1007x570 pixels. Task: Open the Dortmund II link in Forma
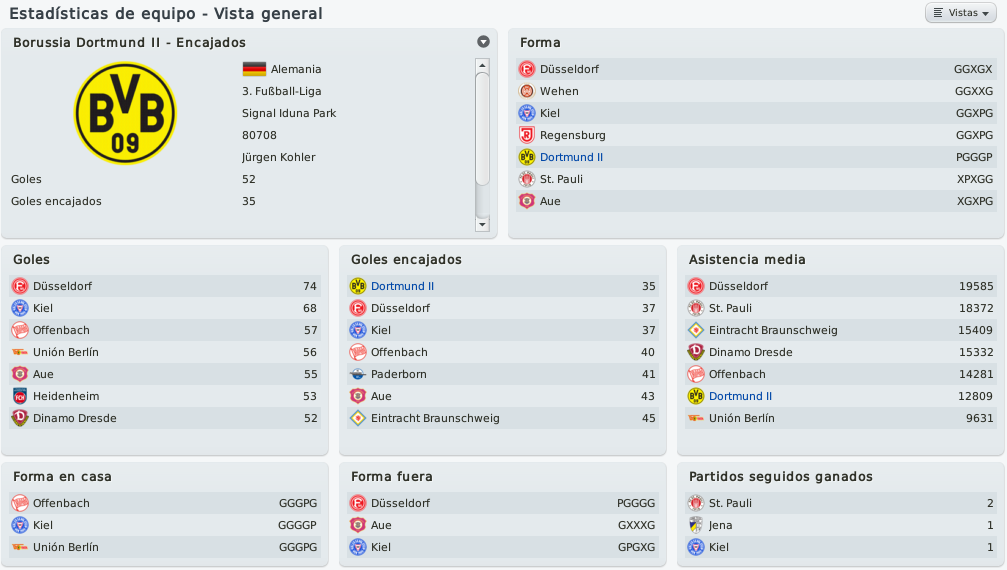point(571,157)
